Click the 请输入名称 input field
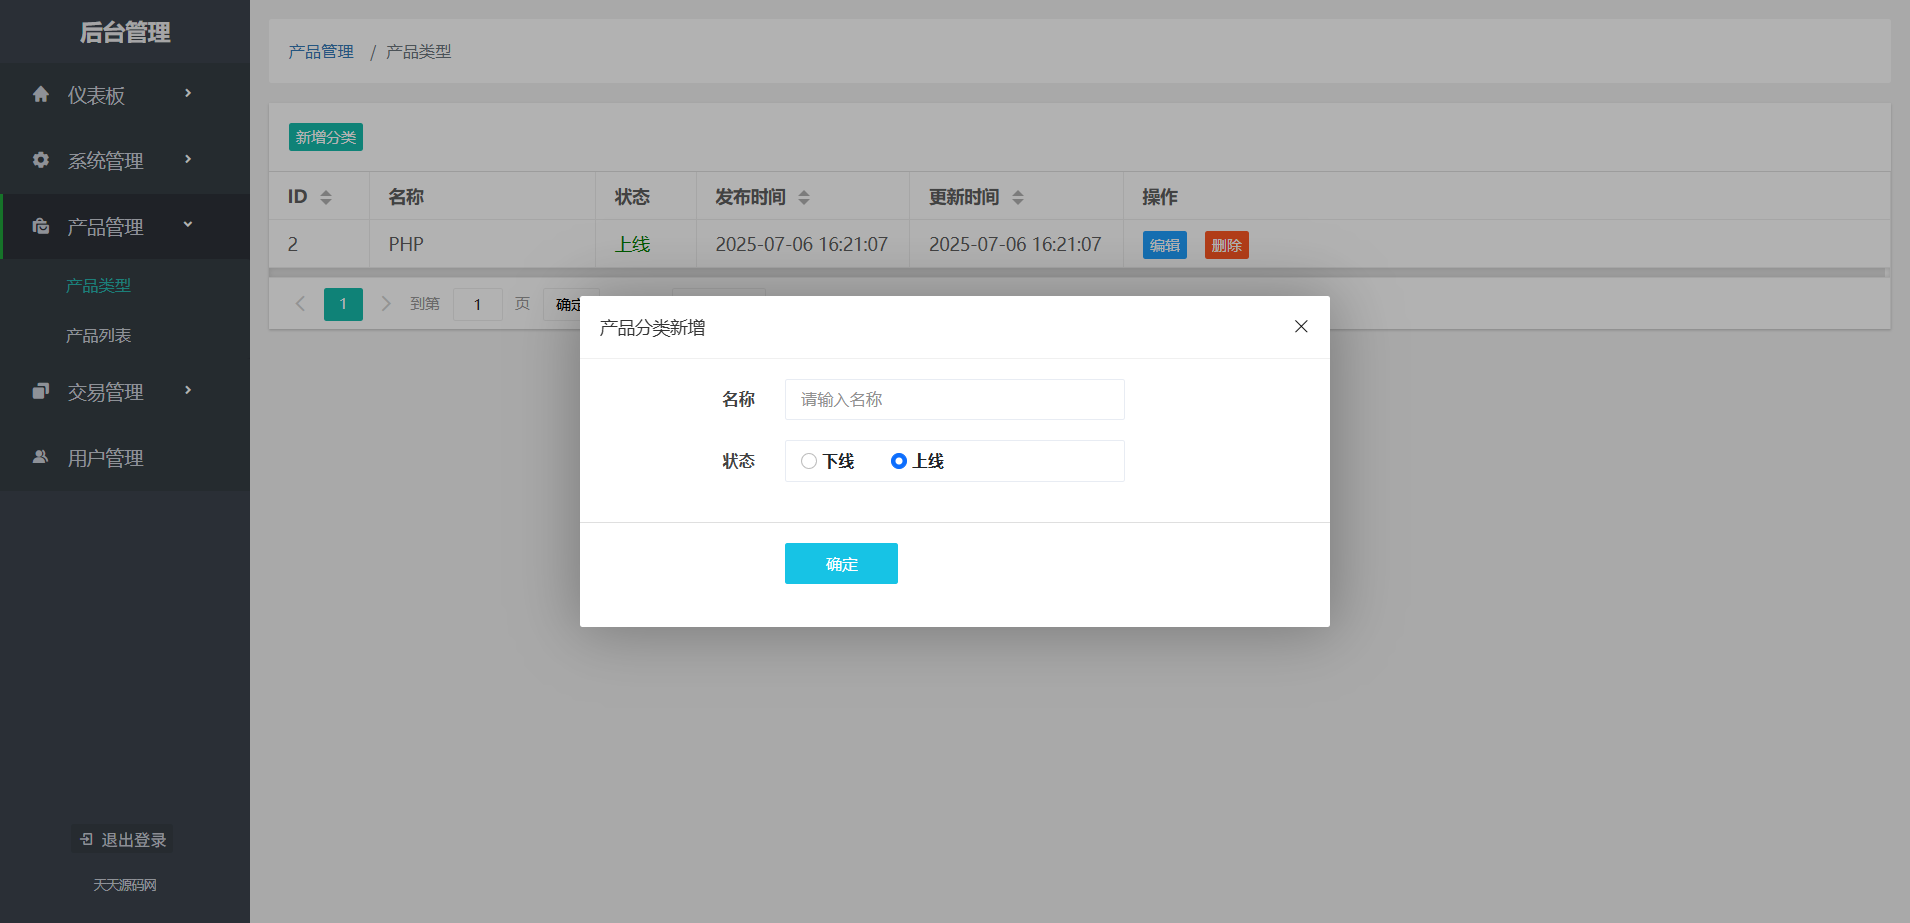The image size is (1910, 923). pyautogui.click(x=954, y=399)
